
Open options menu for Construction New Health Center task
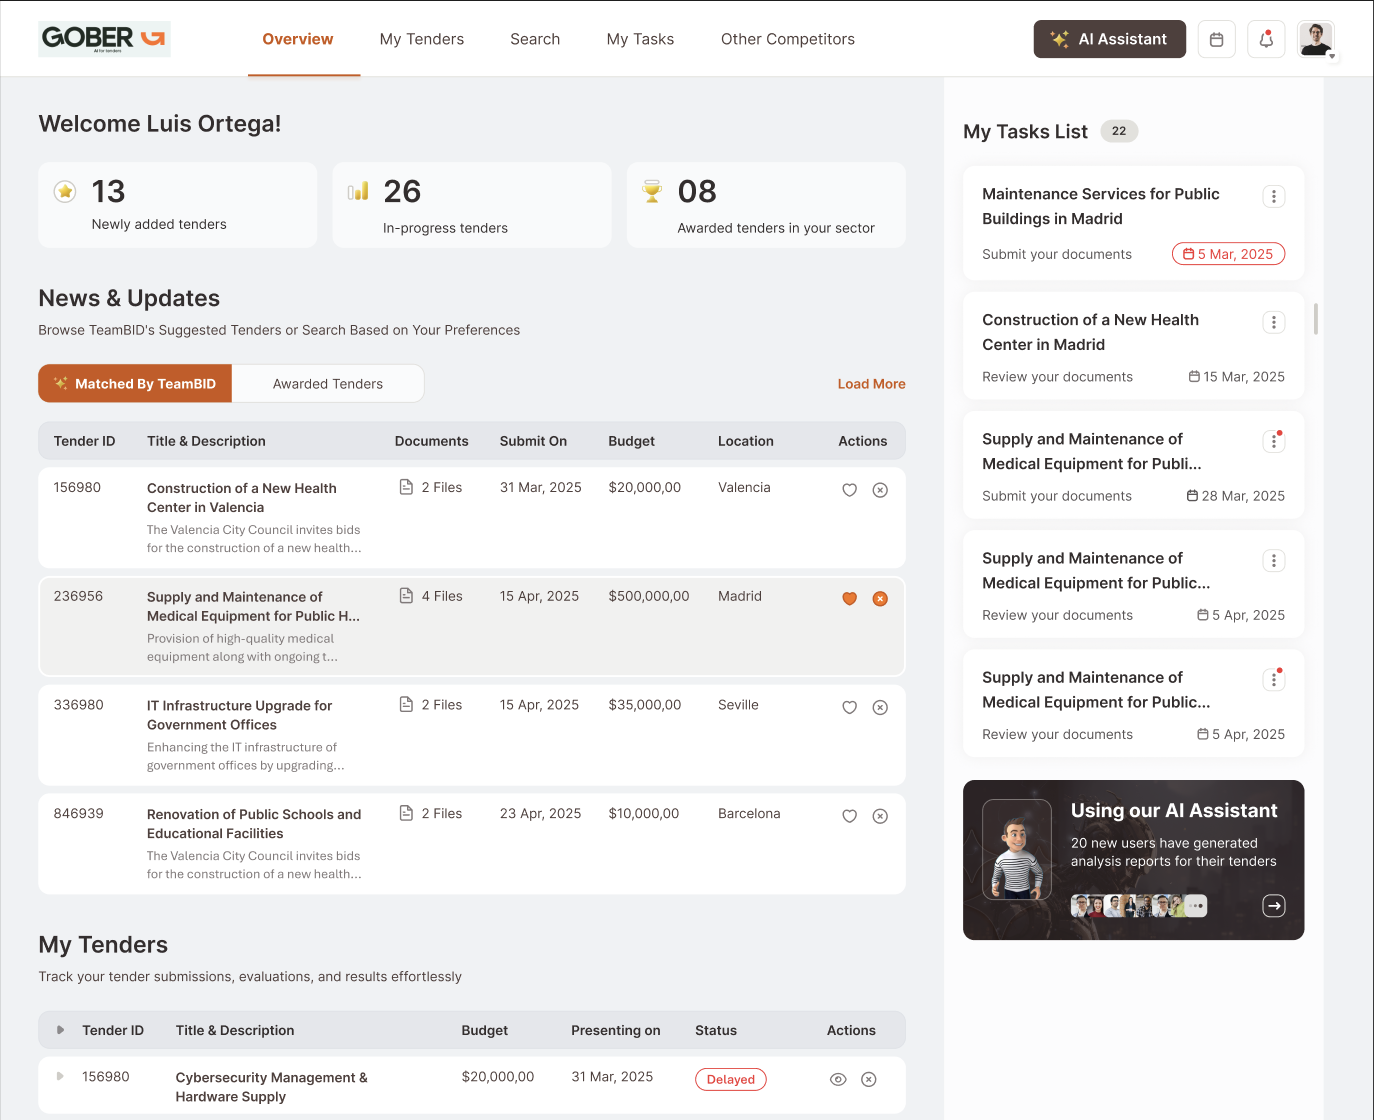click(1273, 322)
